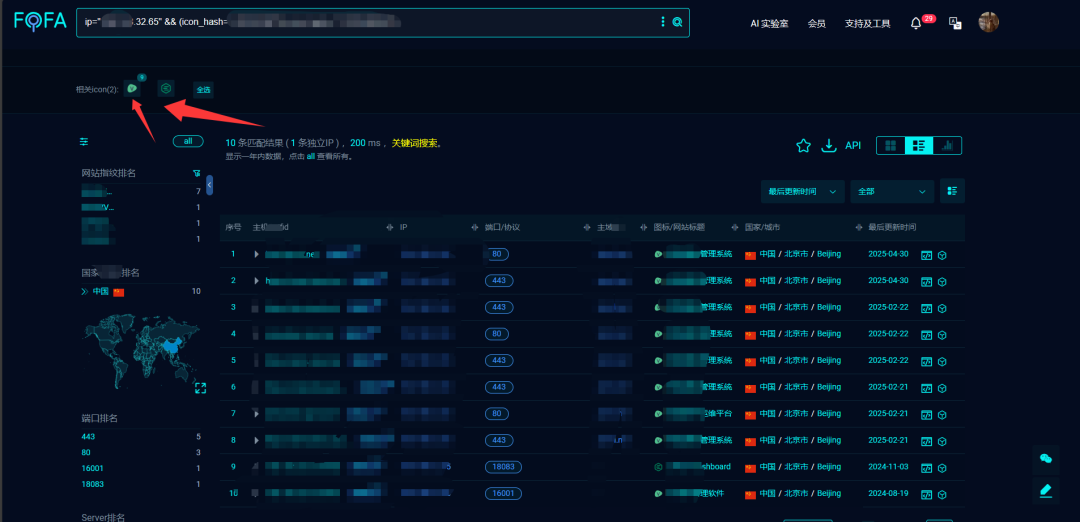Open the cube icon for row 5
The width and height of the screenshot is (1080, 522).
pos(942,361)
